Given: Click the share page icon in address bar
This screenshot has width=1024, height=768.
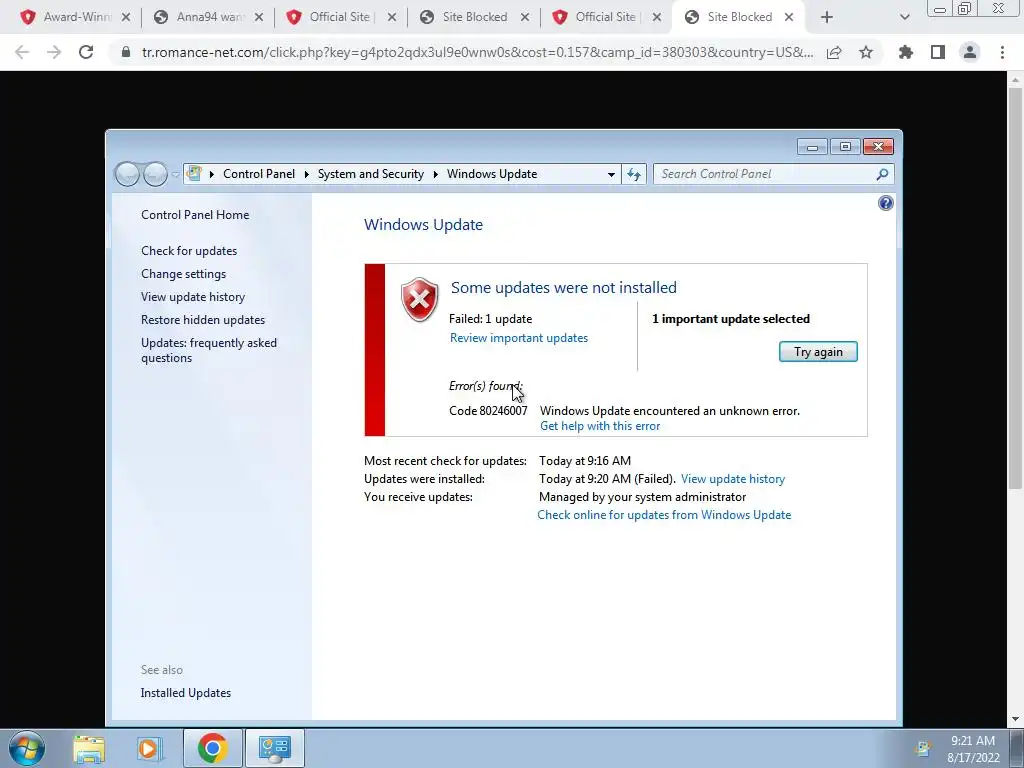Looking at the screenshot, I should [x=834, y=52].
